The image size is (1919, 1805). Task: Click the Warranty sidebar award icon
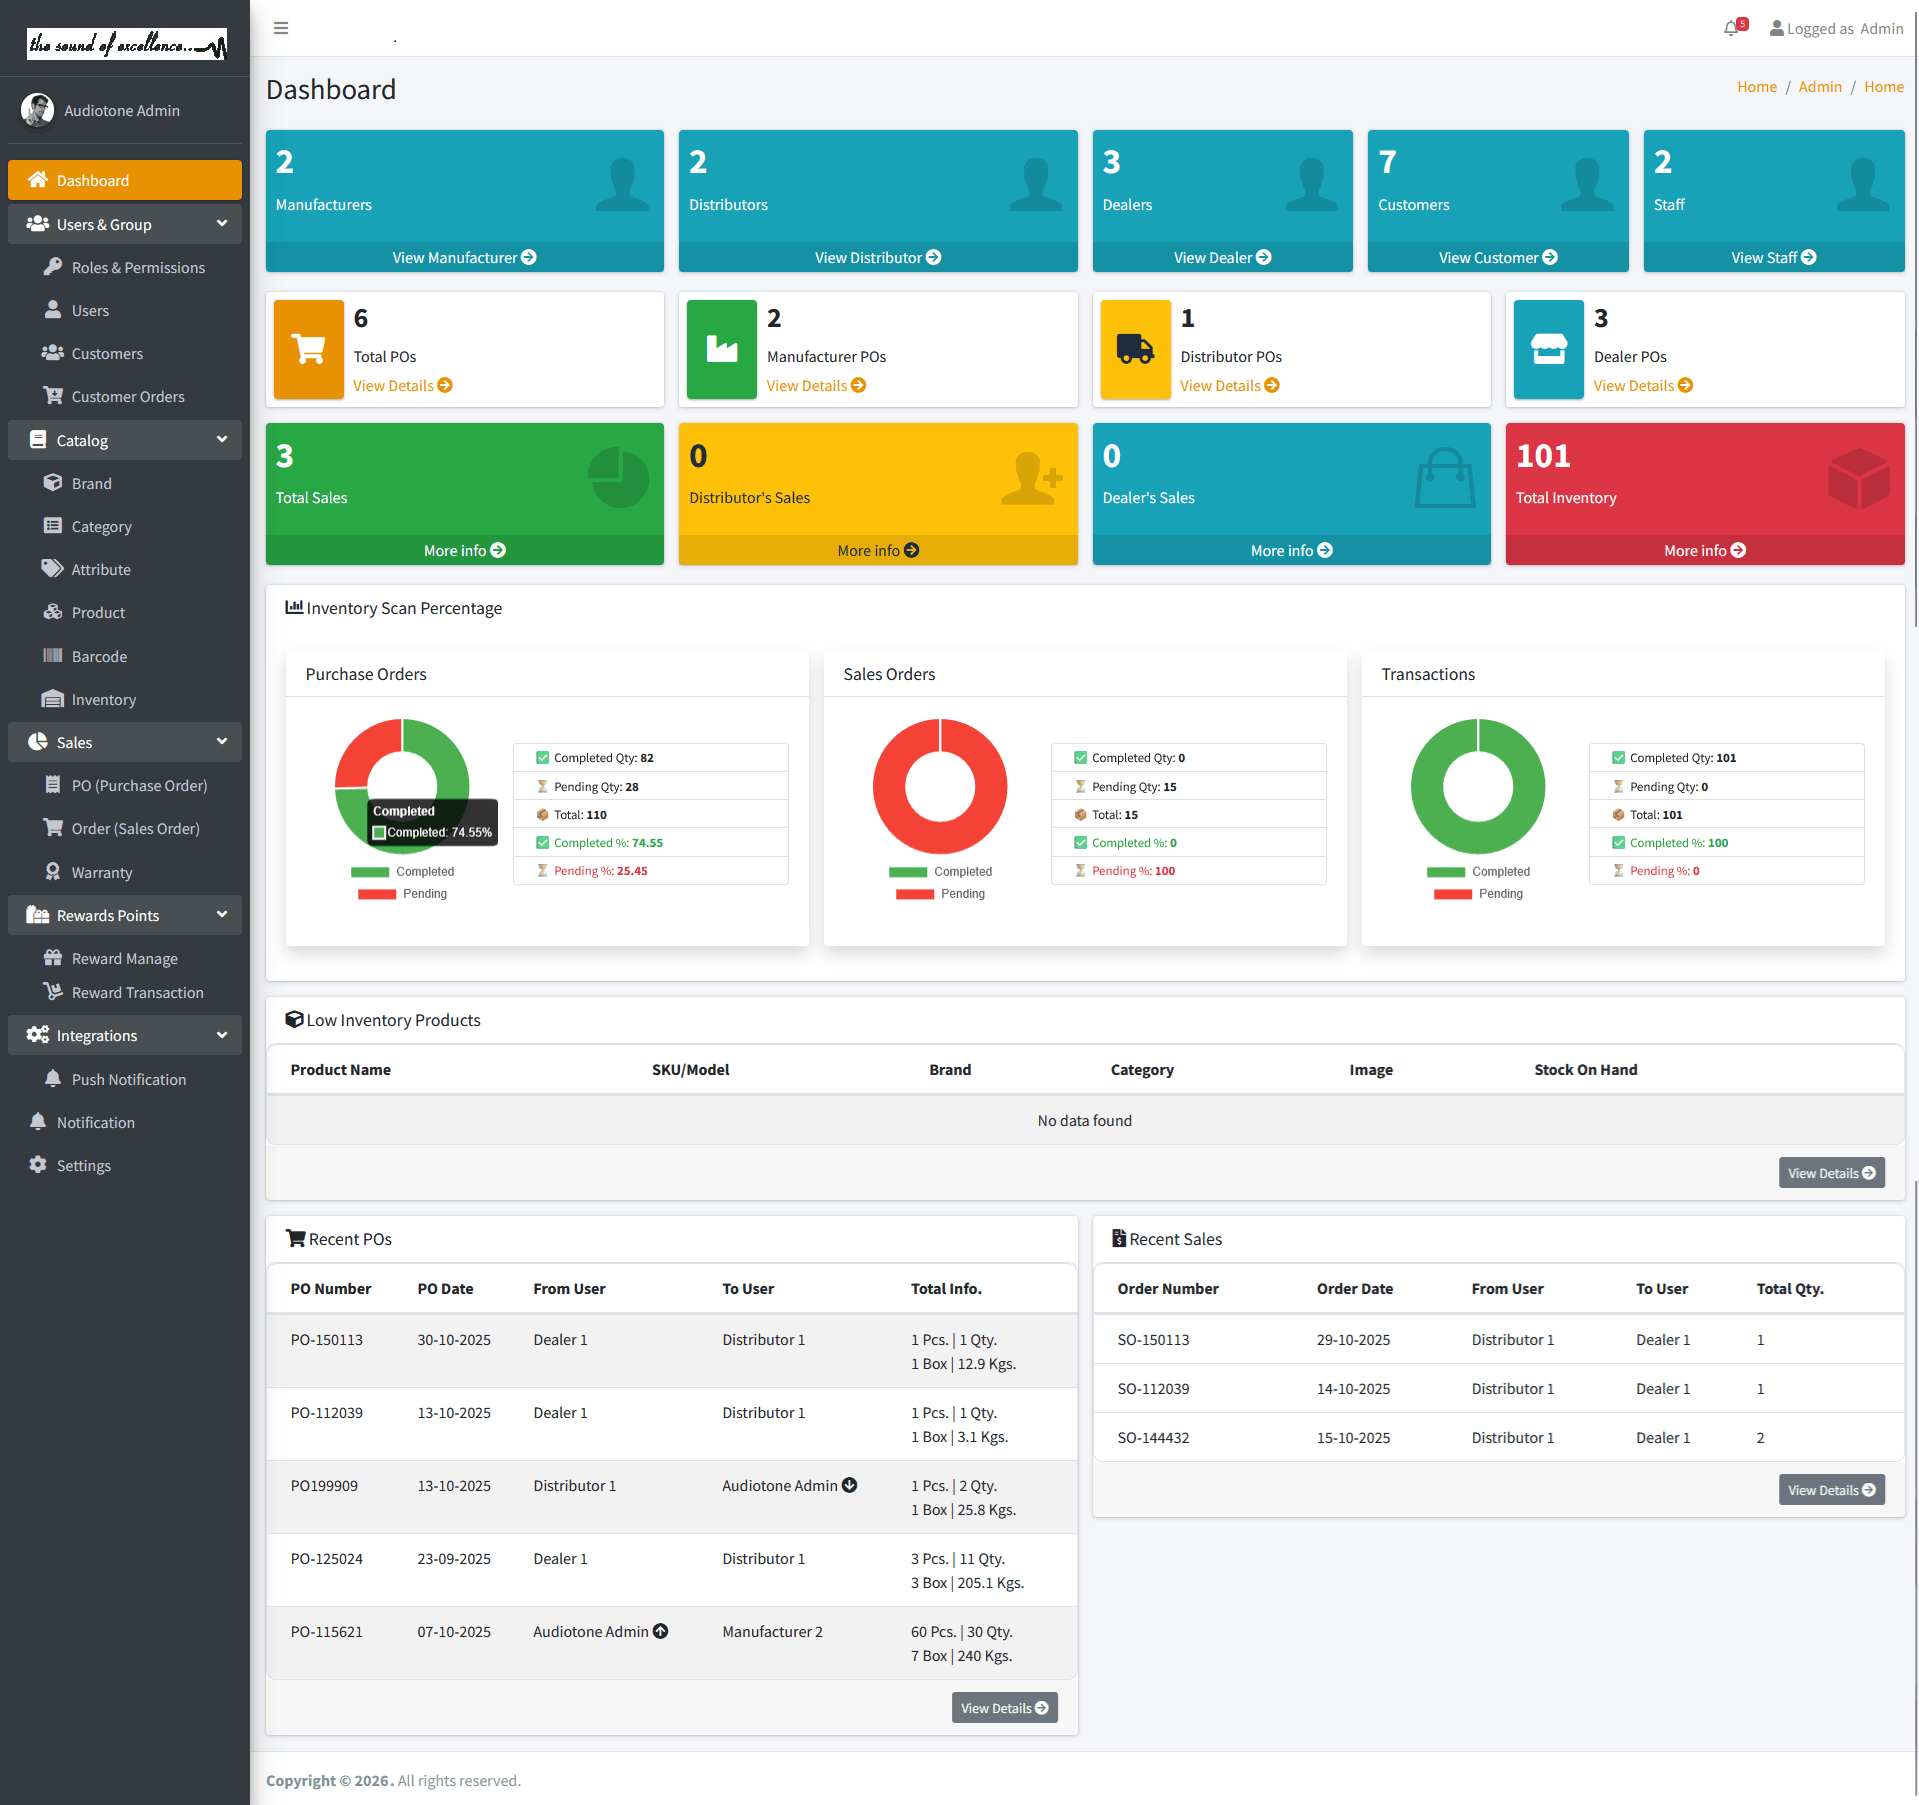point(53,871)
